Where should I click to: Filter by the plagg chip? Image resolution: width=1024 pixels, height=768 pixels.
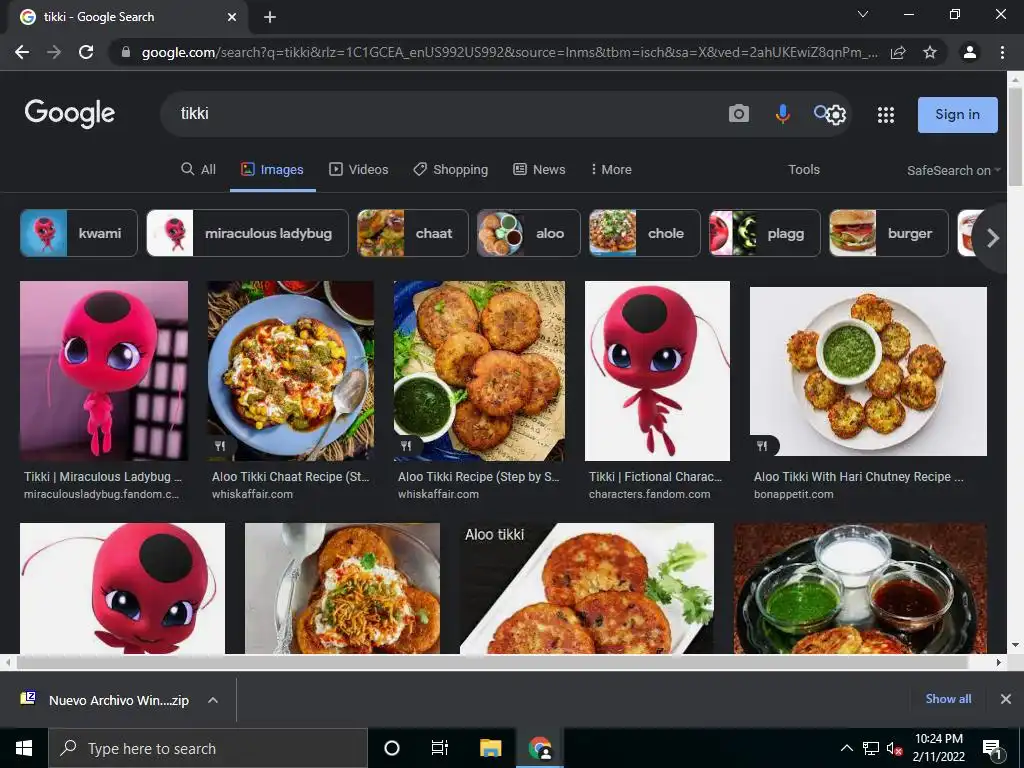(765, 233)
